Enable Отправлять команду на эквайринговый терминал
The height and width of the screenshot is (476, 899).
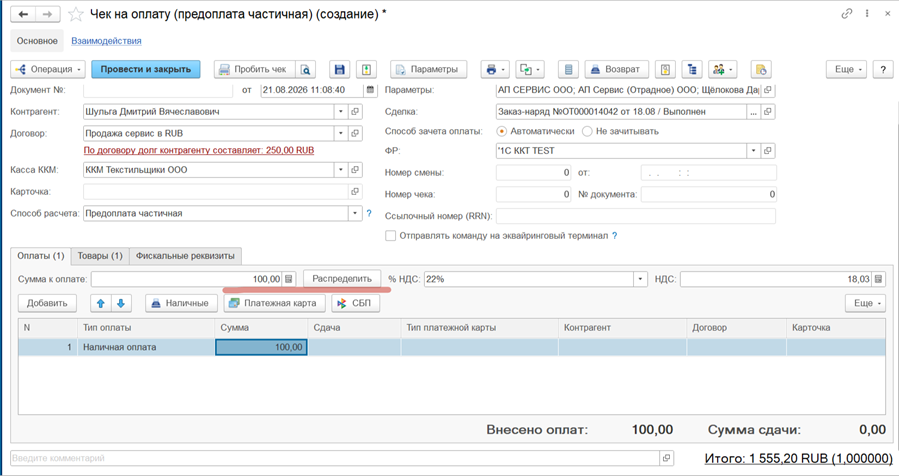(x=390, y=236)
